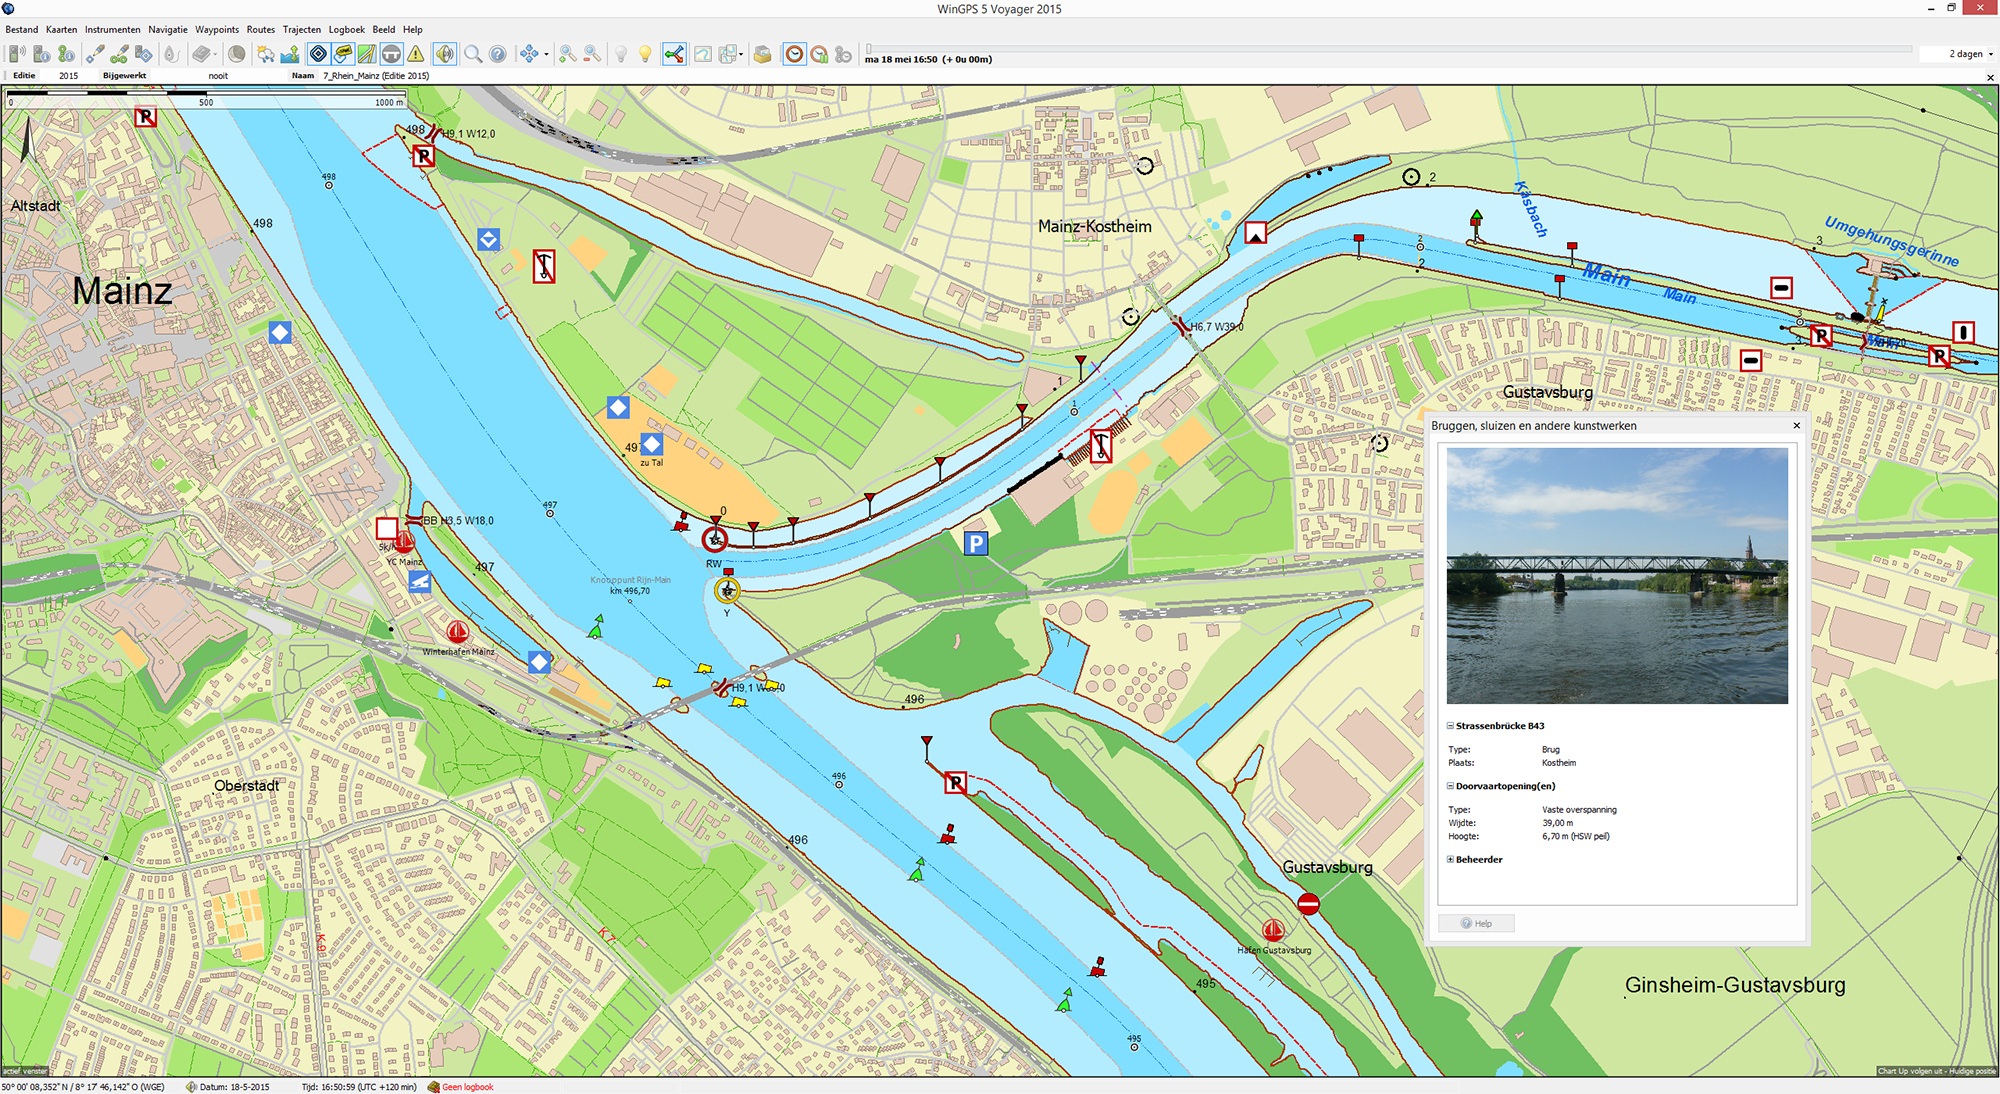Expand the Beheerder section

click(x=1450, y=859)
